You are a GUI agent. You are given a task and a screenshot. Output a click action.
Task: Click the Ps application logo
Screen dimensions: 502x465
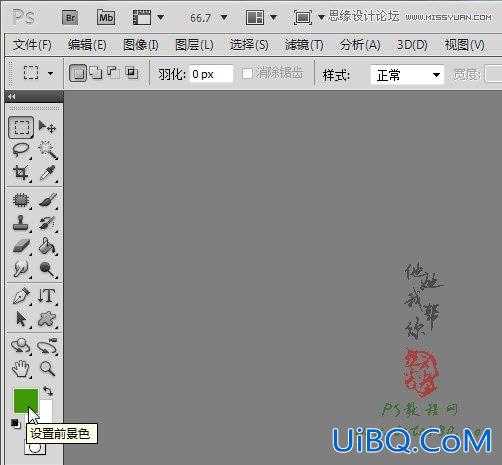[x=24, y=17]
